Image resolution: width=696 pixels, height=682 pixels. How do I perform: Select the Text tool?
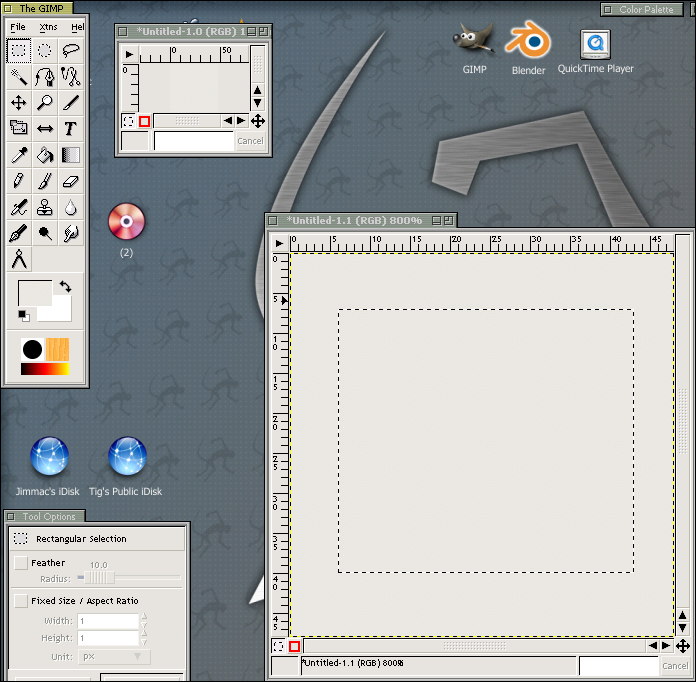click(71, 128)
